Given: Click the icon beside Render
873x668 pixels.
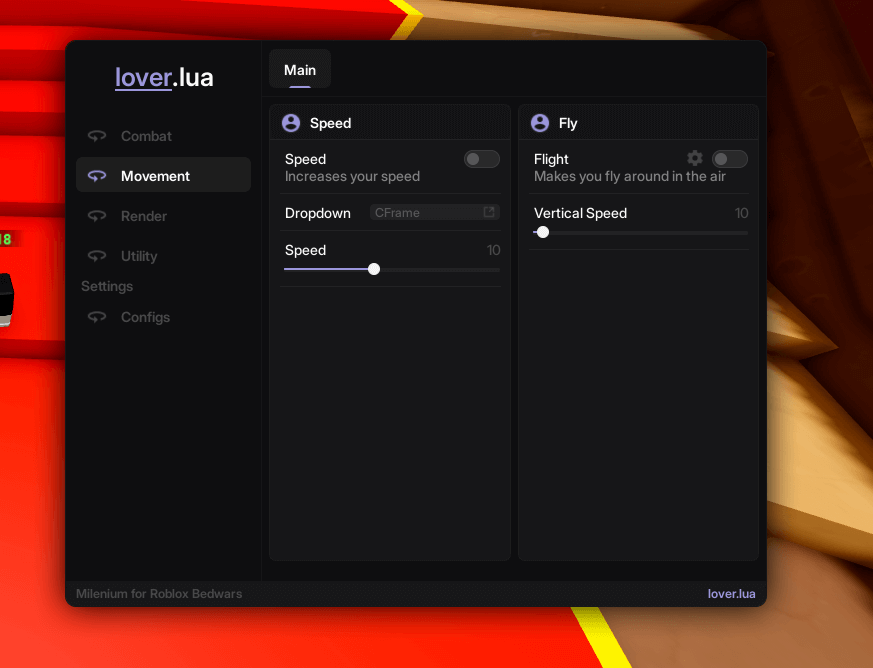Looking at the screenshot, I should coord(97,216).
